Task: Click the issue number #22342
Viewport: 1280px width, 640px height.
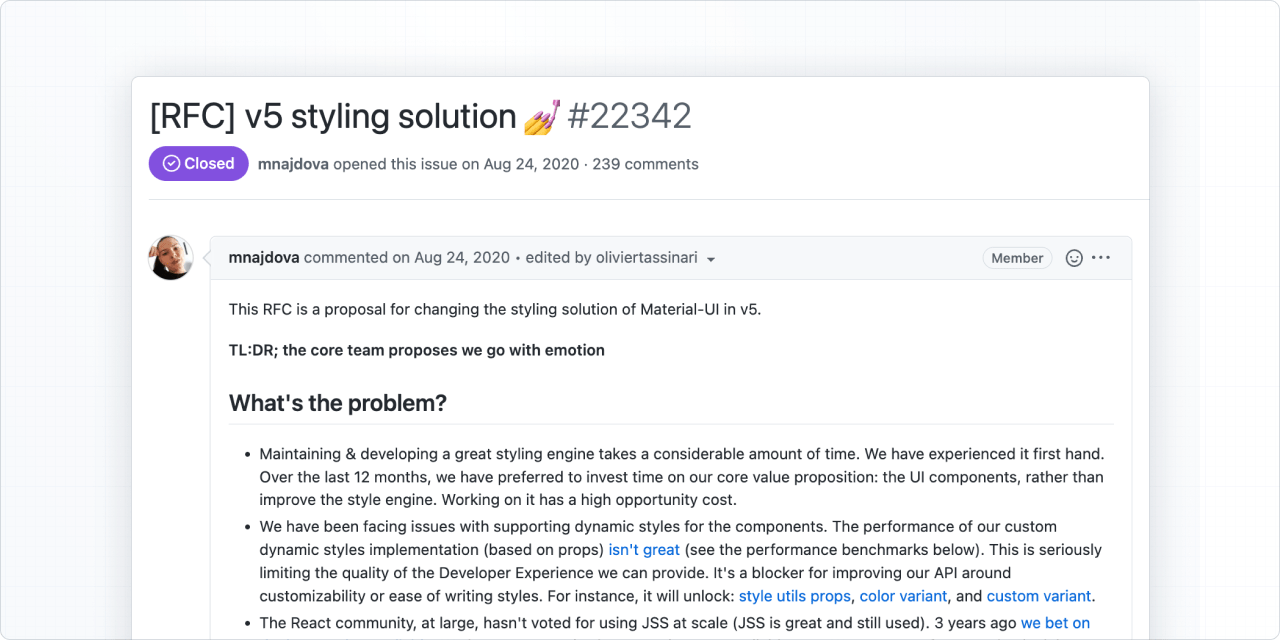Action: (x=631, y=116)
